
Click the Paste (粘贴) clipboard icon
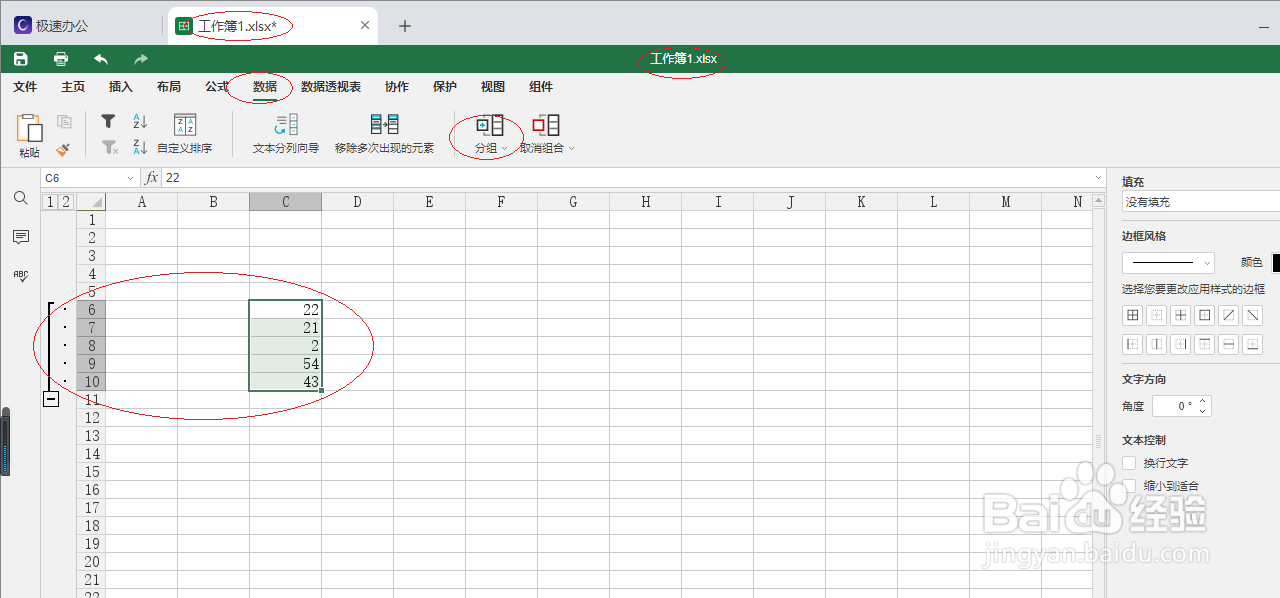tap(30, 127)
